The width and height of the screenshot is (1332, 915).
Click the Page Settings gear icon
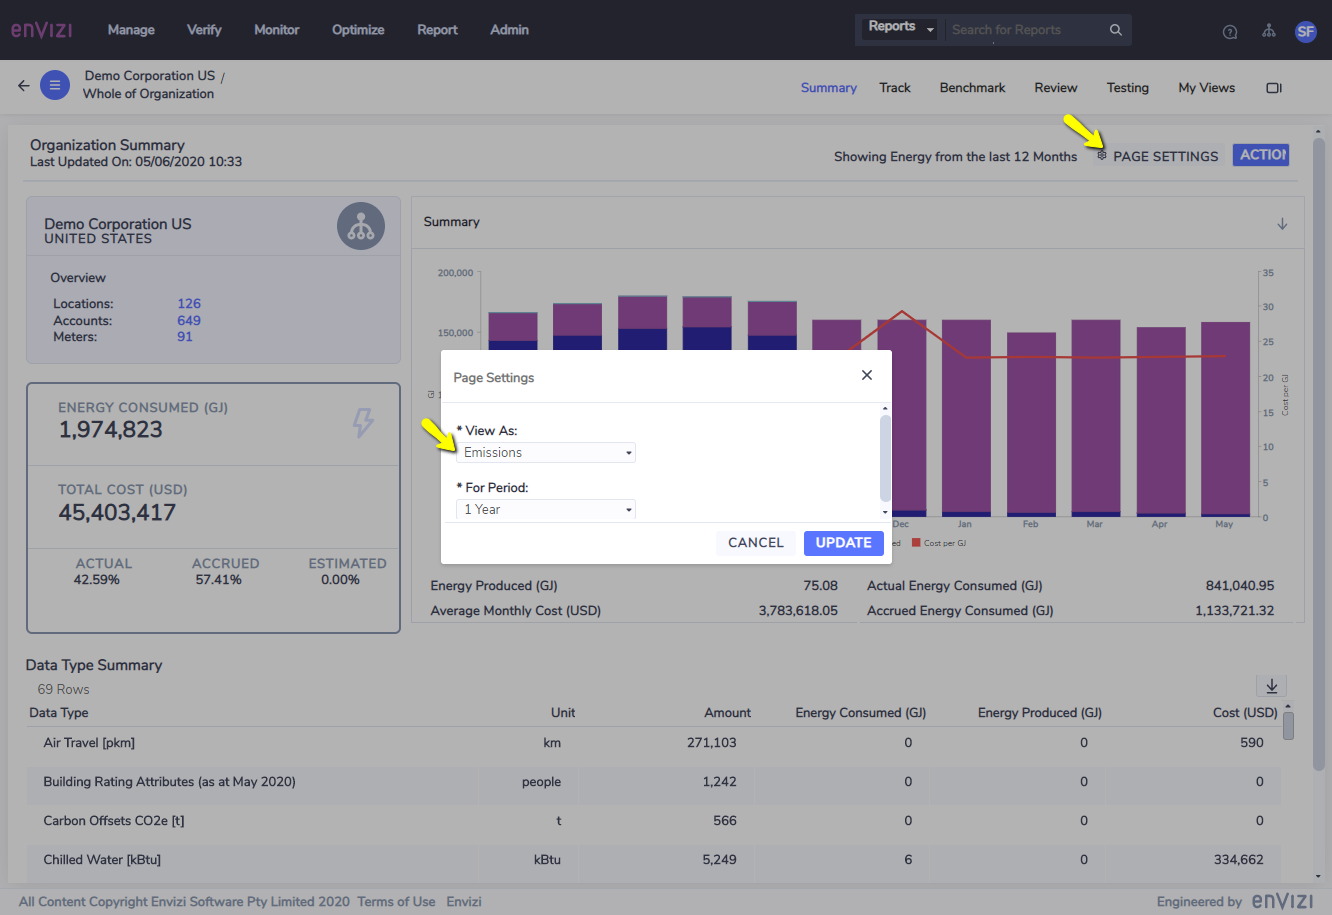click(x=1102, y=156)
